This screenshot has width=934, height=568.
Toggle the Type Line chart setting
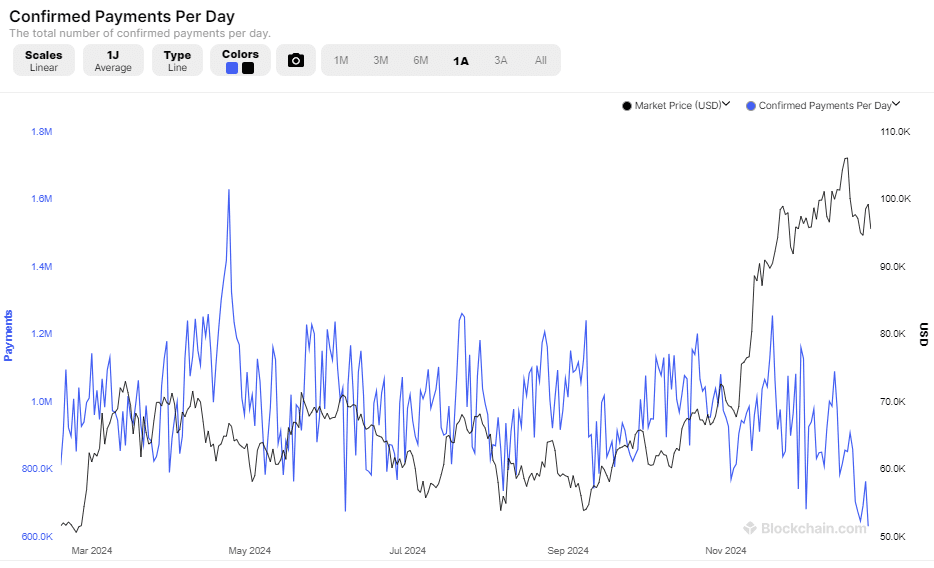coord(177,60)
